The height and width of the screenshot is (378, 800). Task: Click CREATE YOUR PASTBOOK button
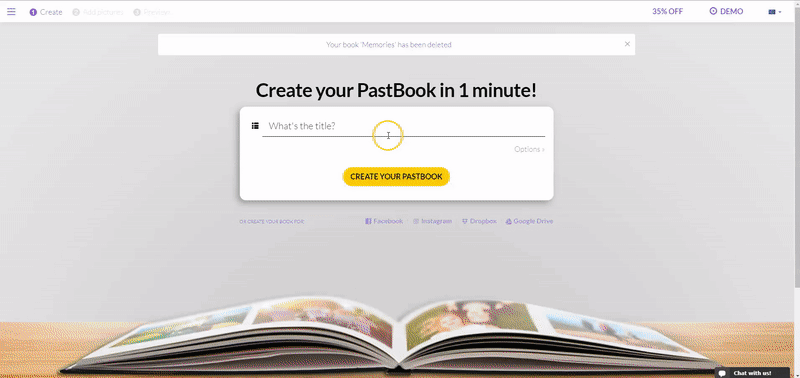(396, 177)
